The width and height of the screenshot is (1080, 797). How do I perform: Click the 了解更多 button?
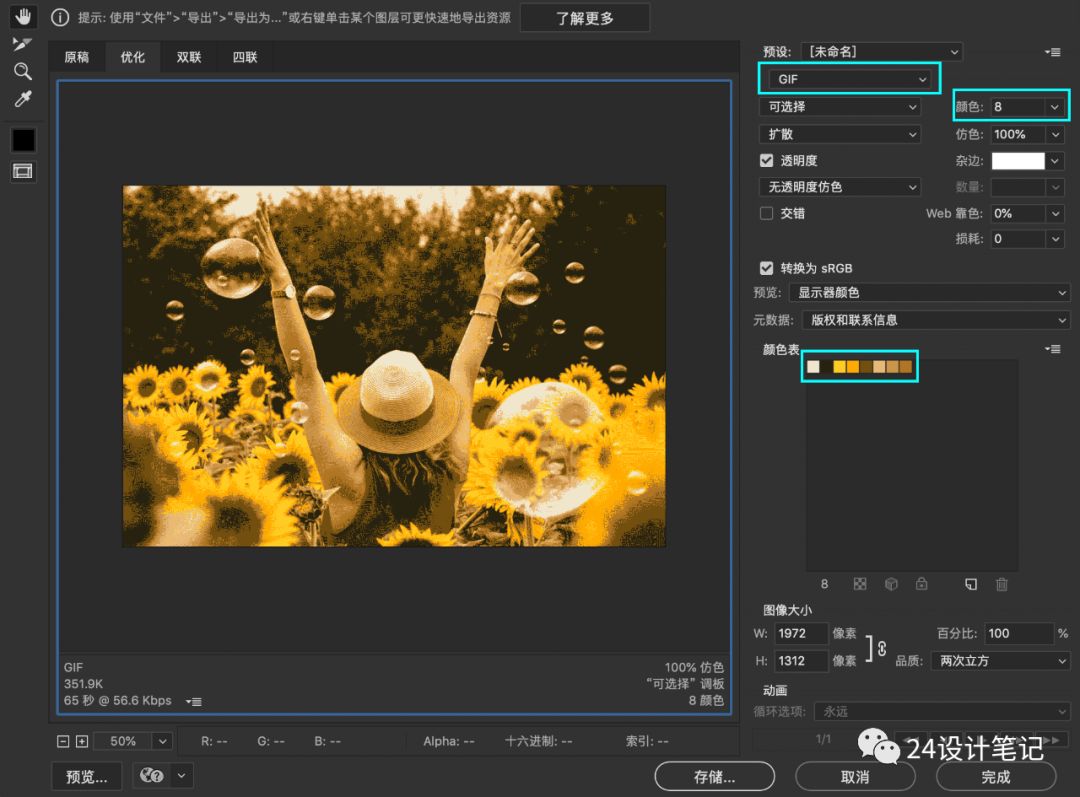click(x=585, y=18)
